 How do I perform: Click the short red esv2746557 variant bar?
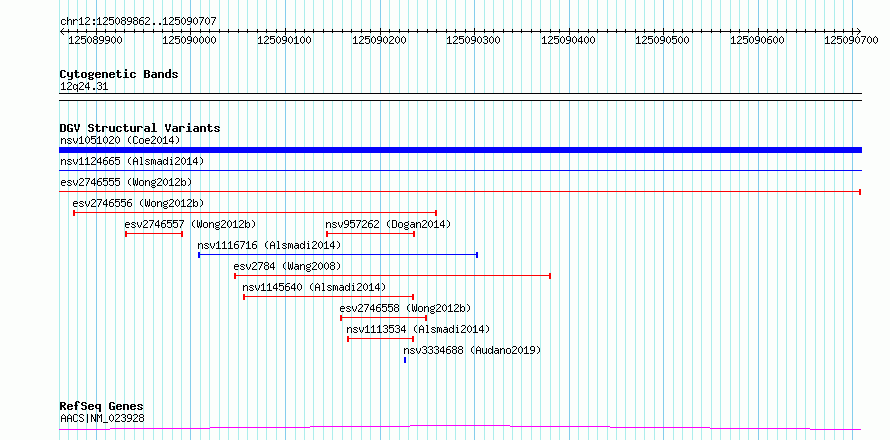click(154, 234)
